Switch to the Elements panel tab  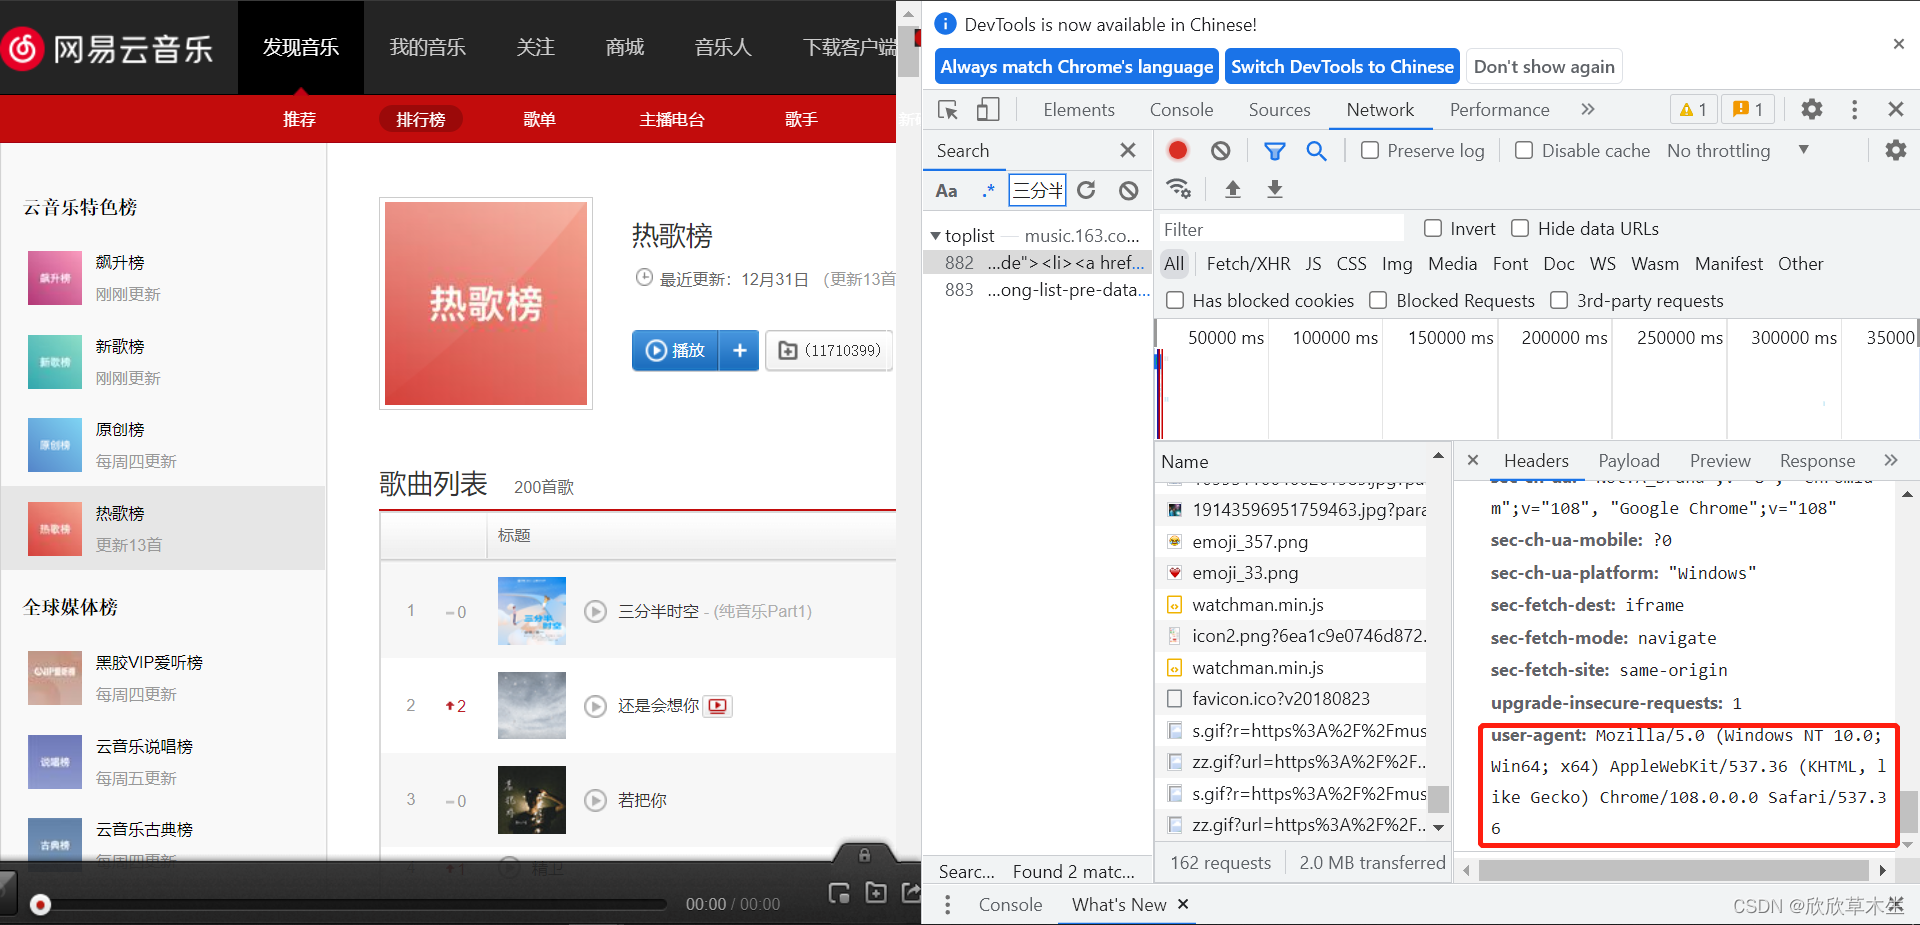coord(1078,109)
